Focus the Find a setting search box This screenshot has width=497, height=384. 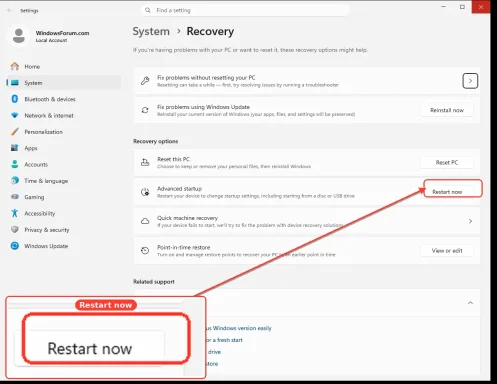pyautogui.click(x=245, y=10)
